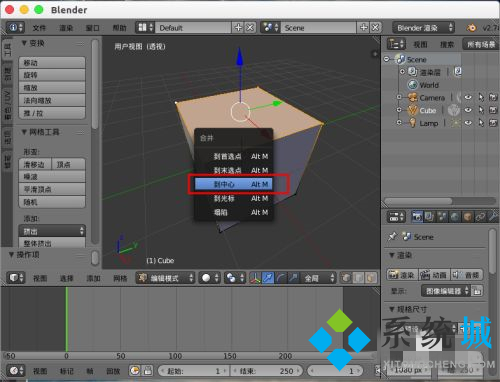Choose merge collapse option
This screenshot has height=382, width=500.
click(x=234, y=212)
